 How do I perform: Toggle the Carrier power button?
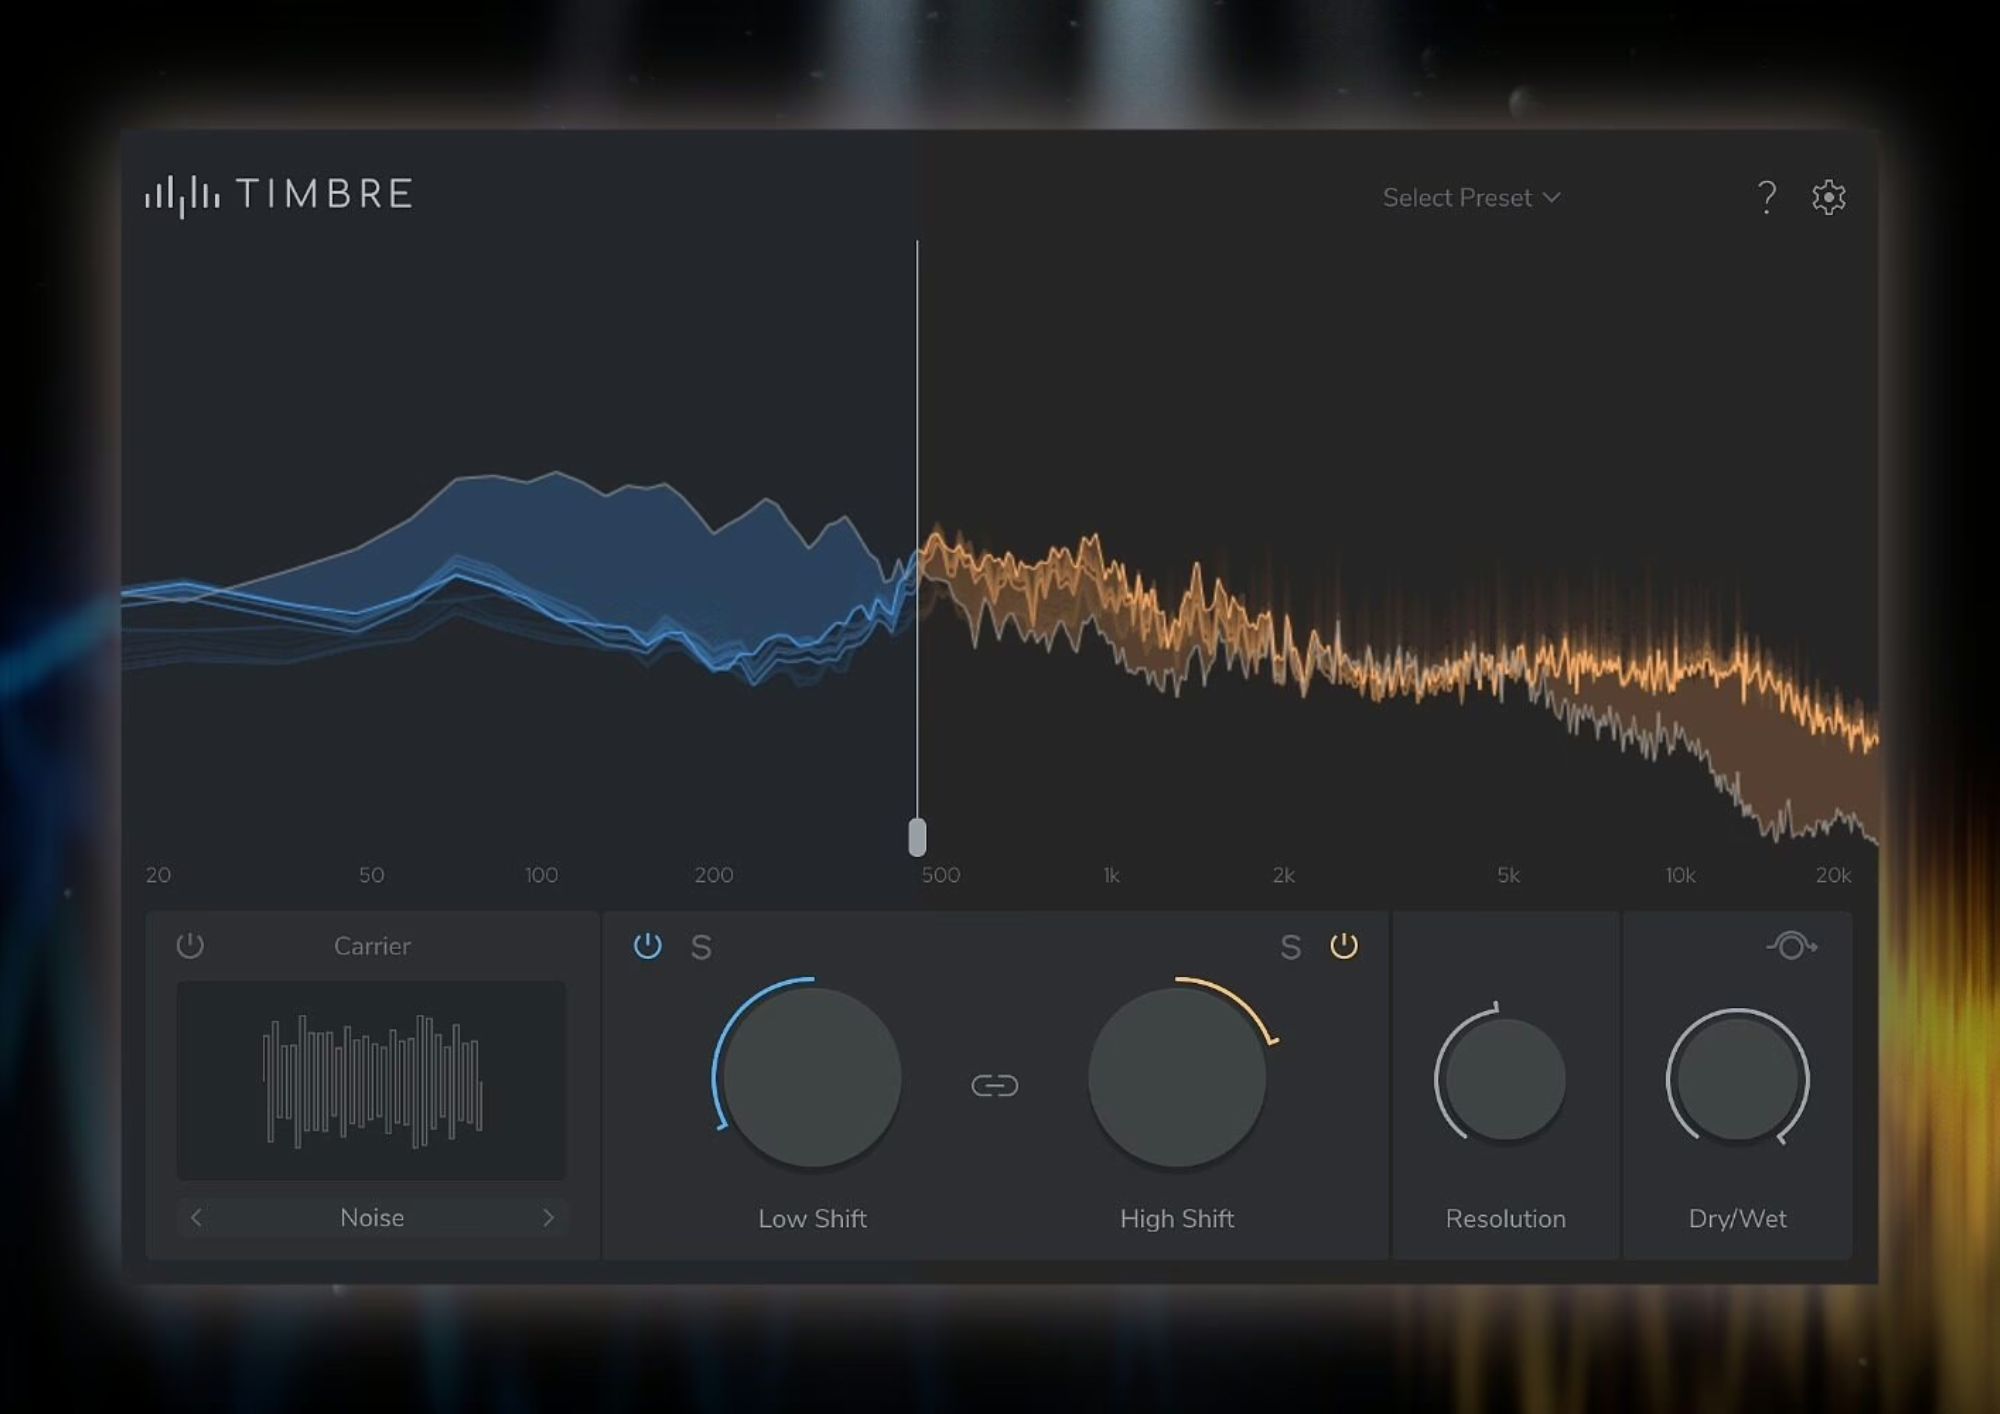(x=190, y=945)
